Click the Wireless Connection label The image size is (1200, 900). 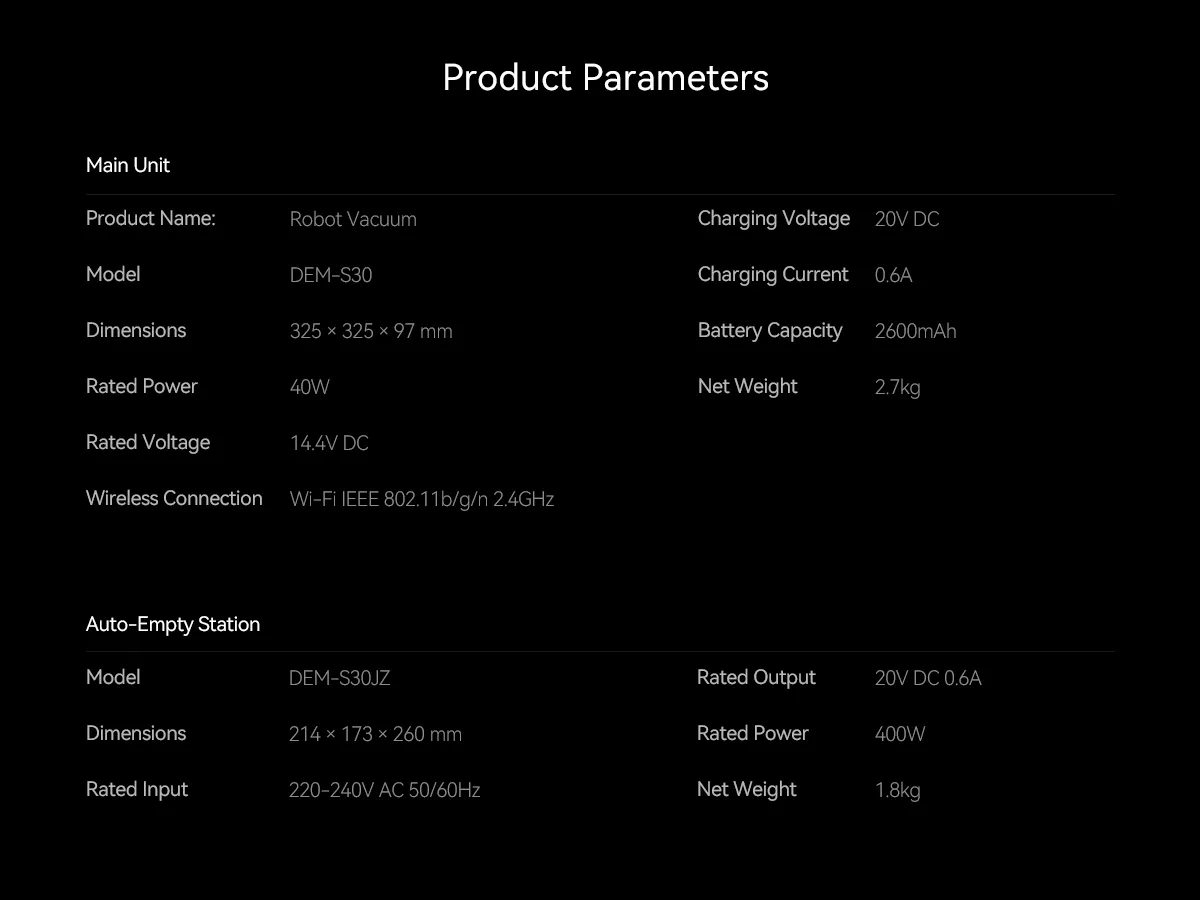point(174,498)
